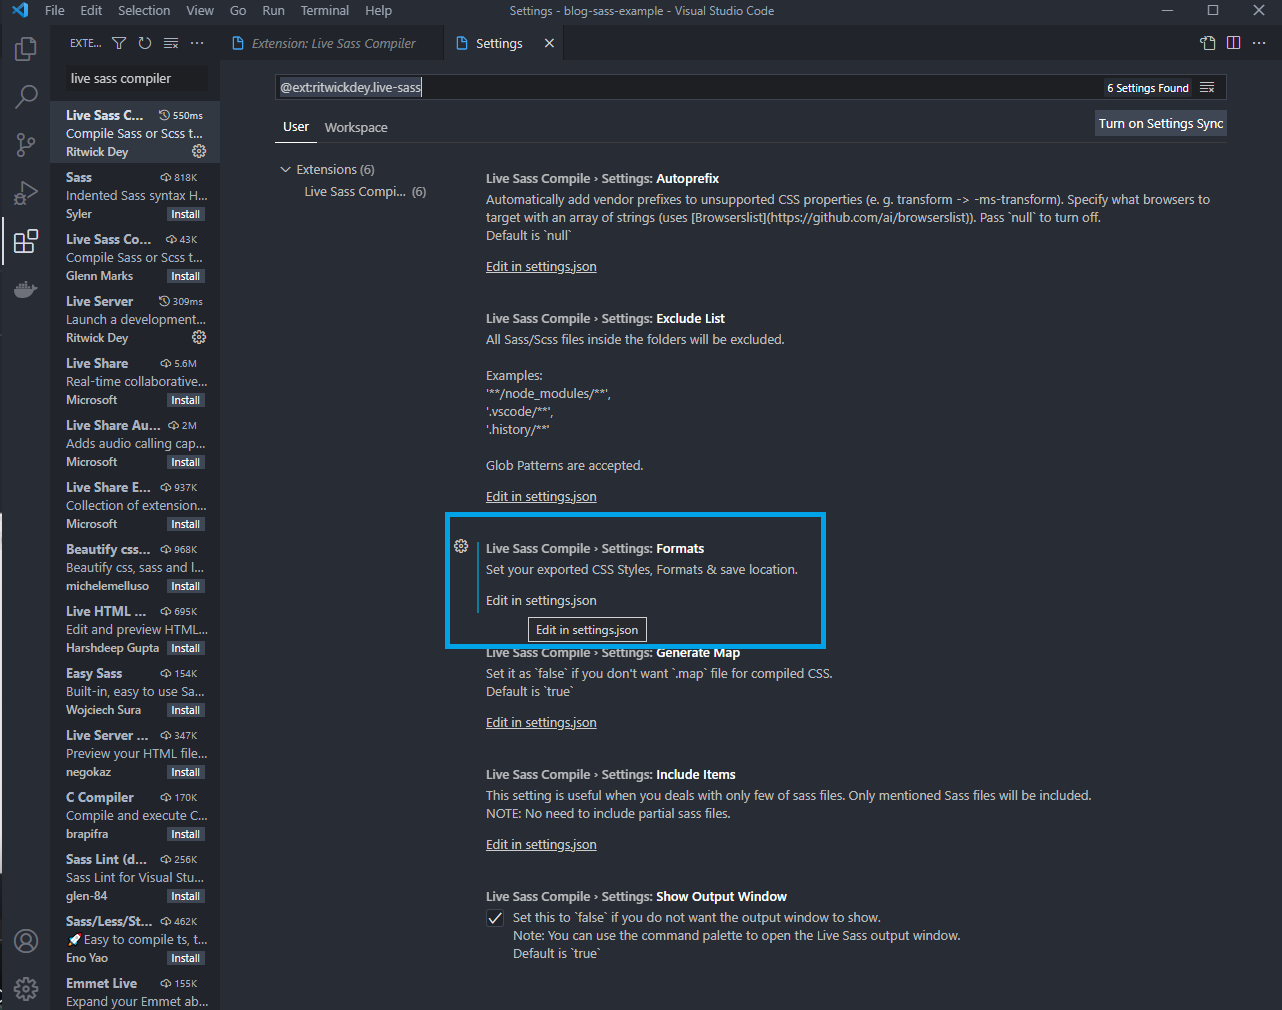Click the 6 Settings Found label
Viewport: 1282px width, 1010px height.
1148,88
